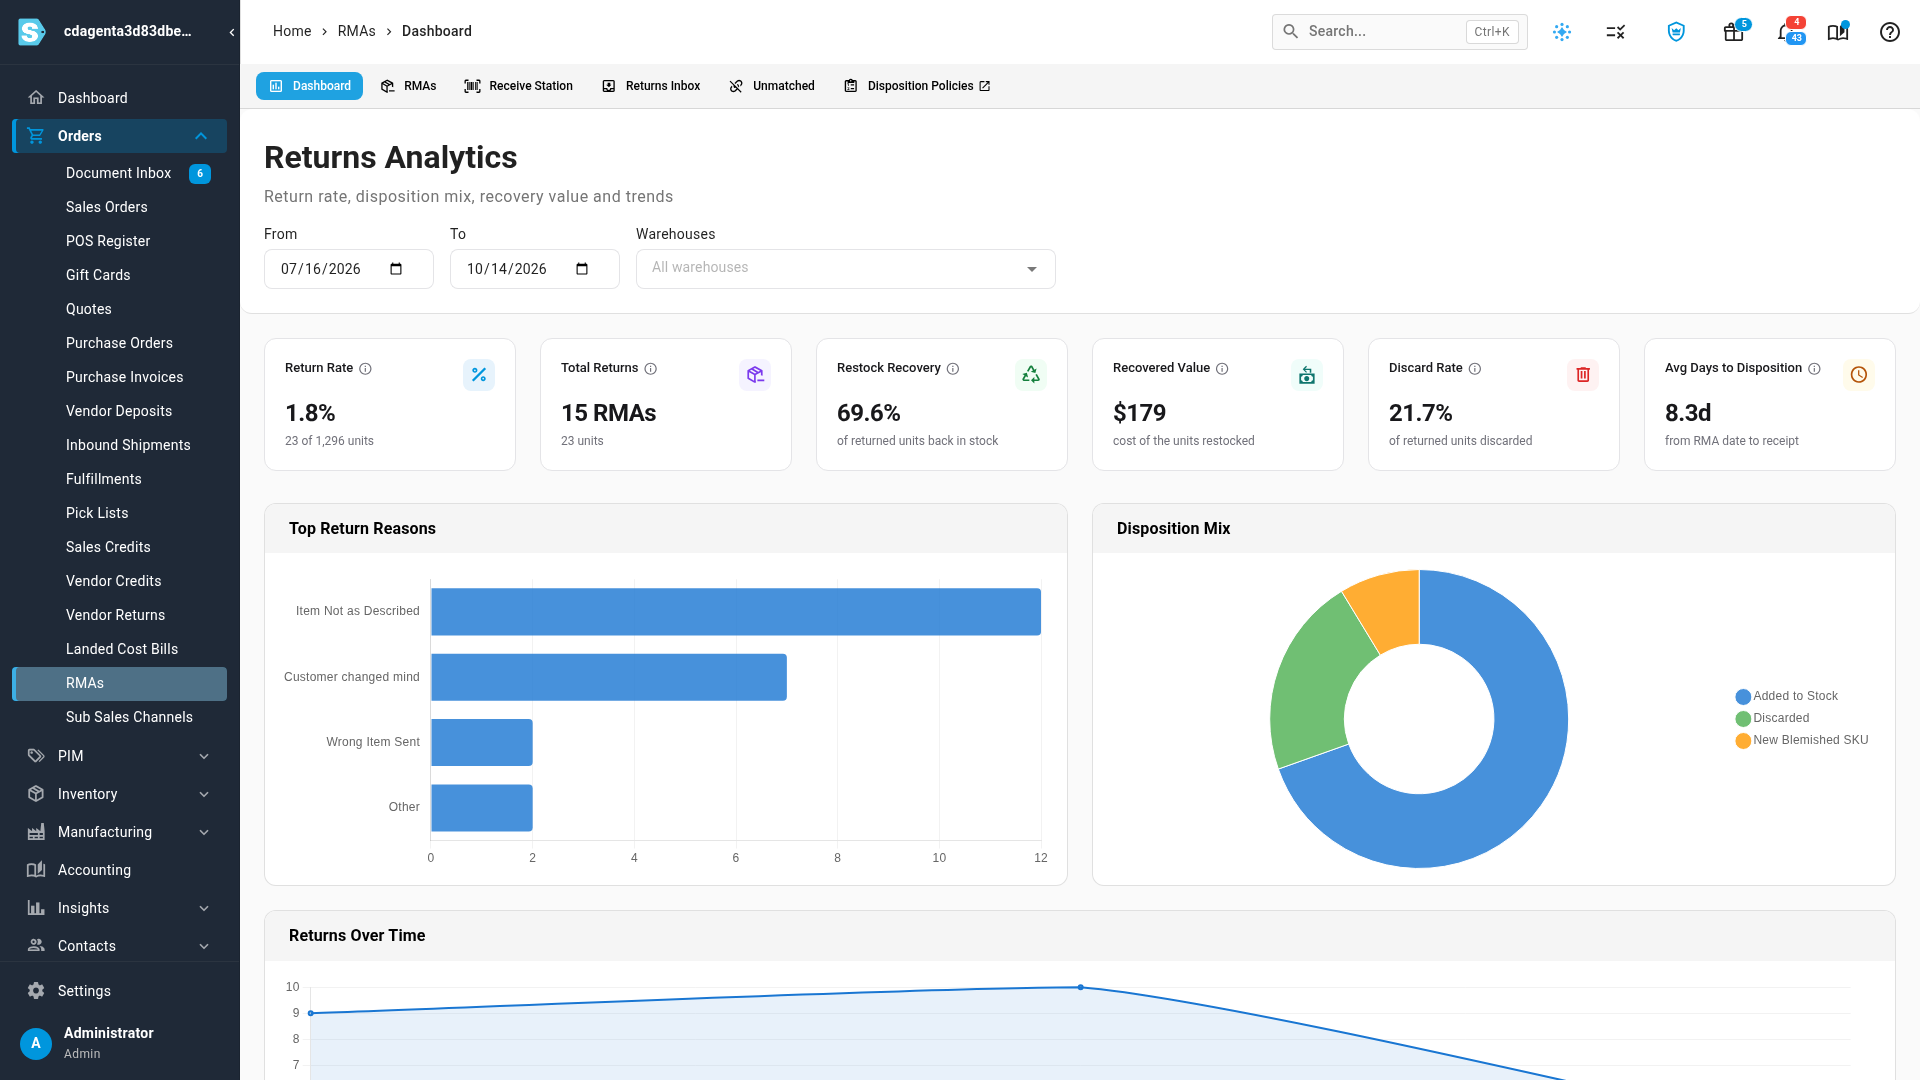Toggle New Blemished SKU legend item

click(x=1802, y=740)
